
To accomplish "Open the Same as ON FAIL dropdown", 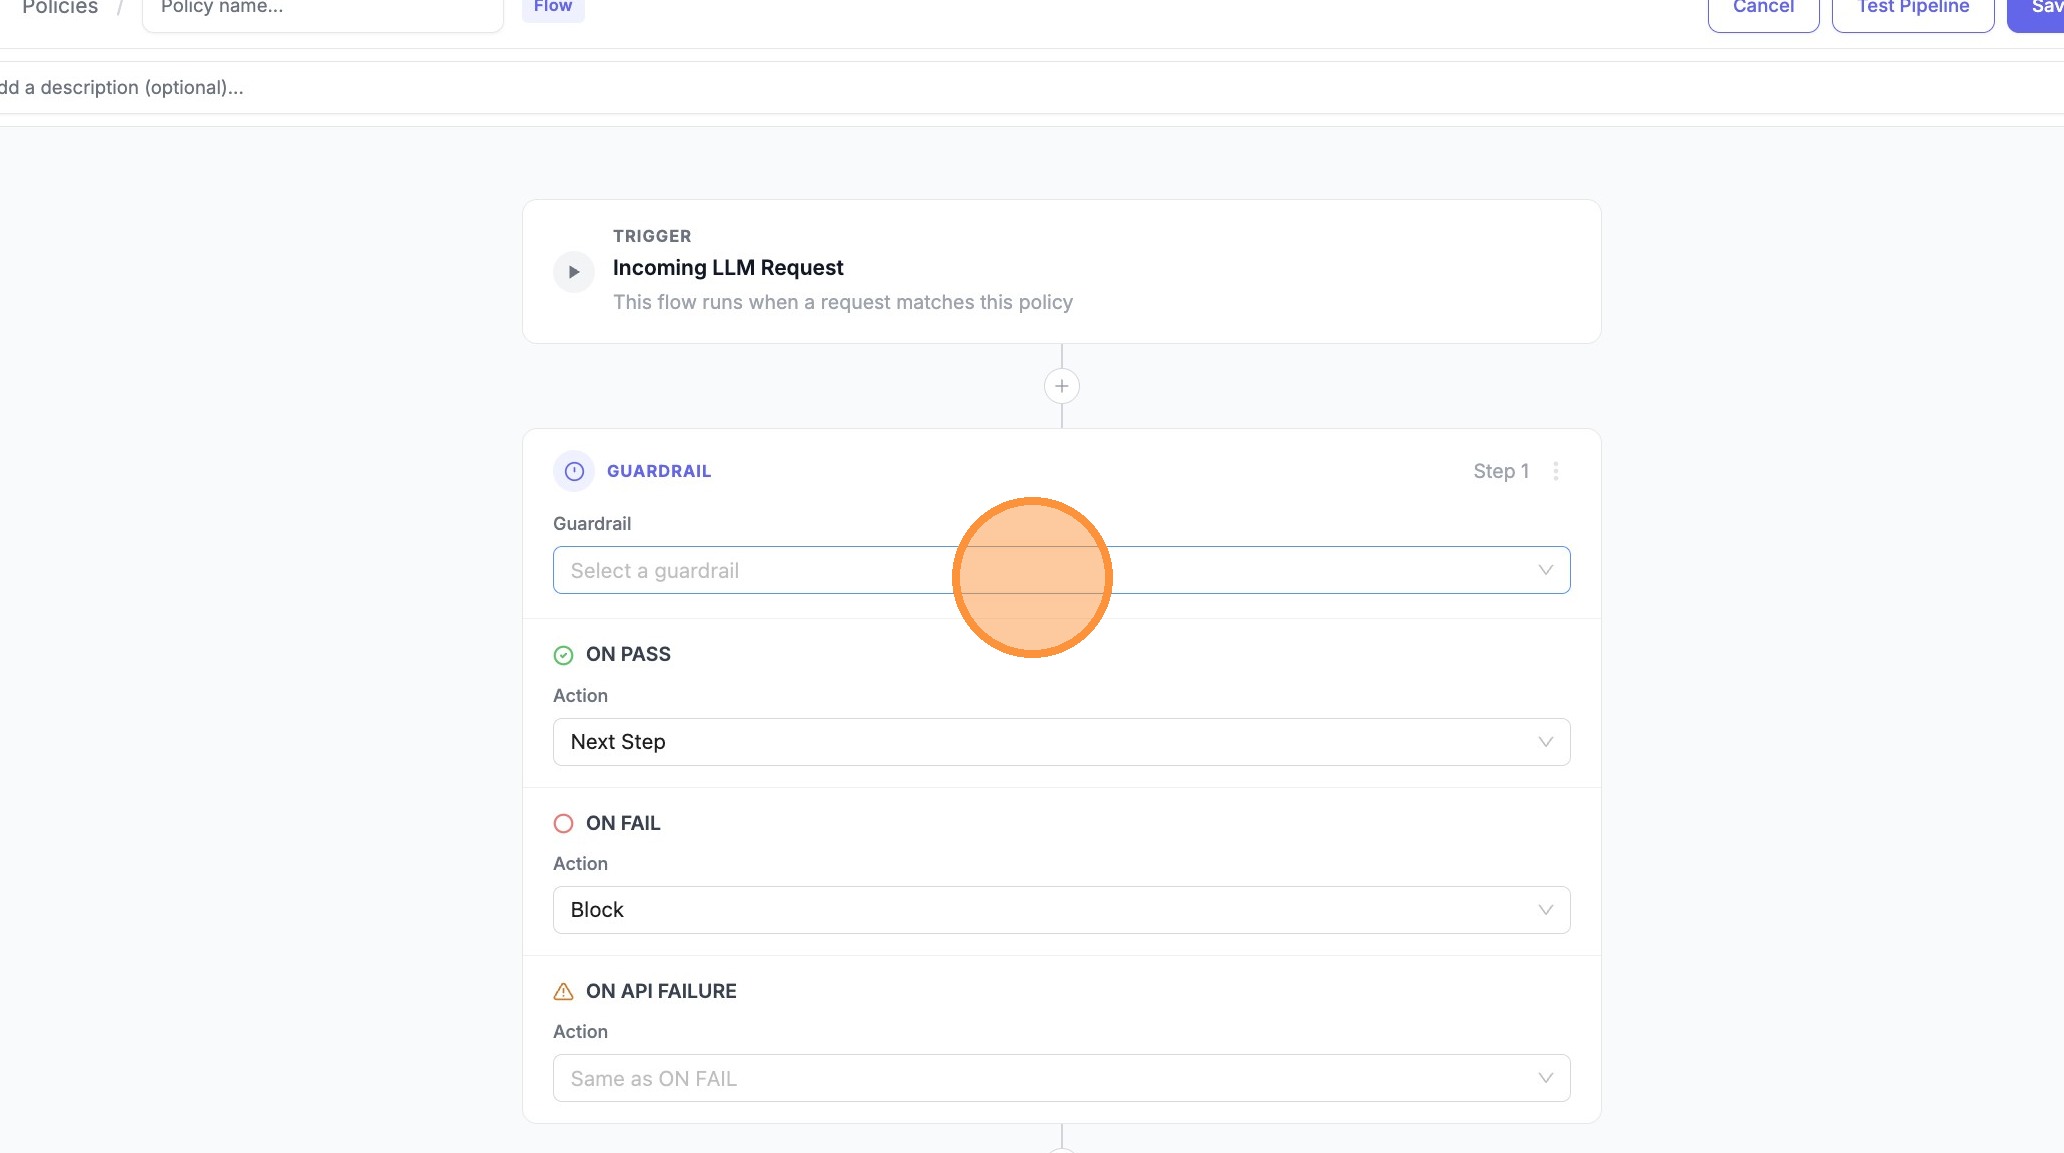I will point(1061,1078).
